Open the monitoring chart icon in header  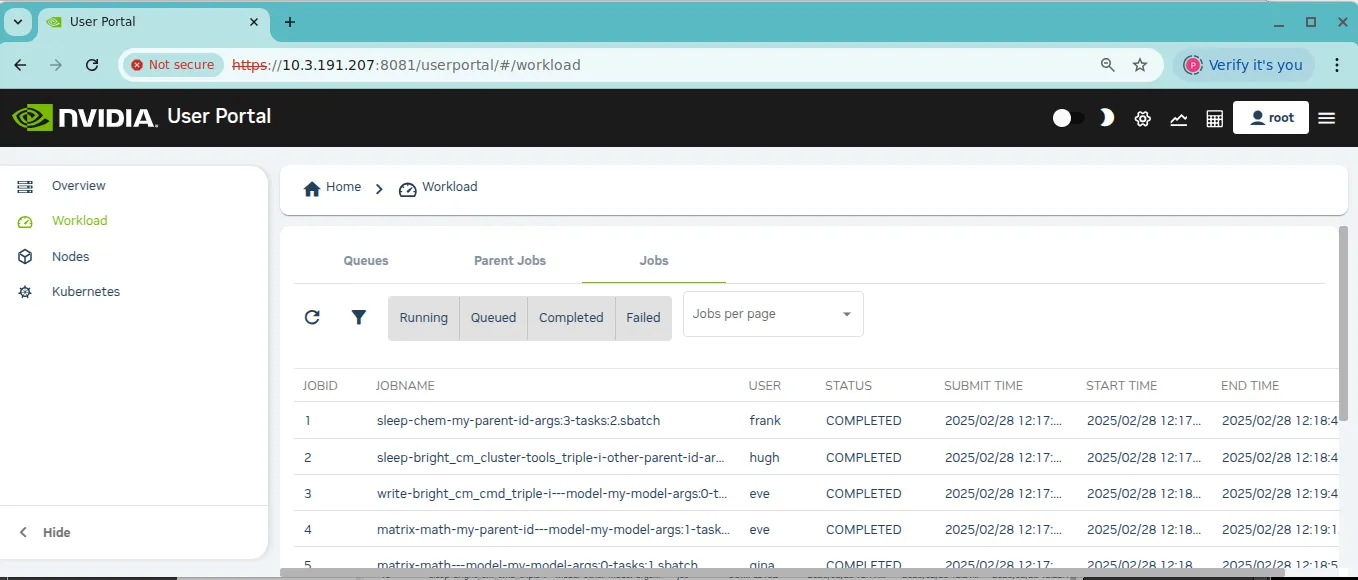pos(1179,118)
